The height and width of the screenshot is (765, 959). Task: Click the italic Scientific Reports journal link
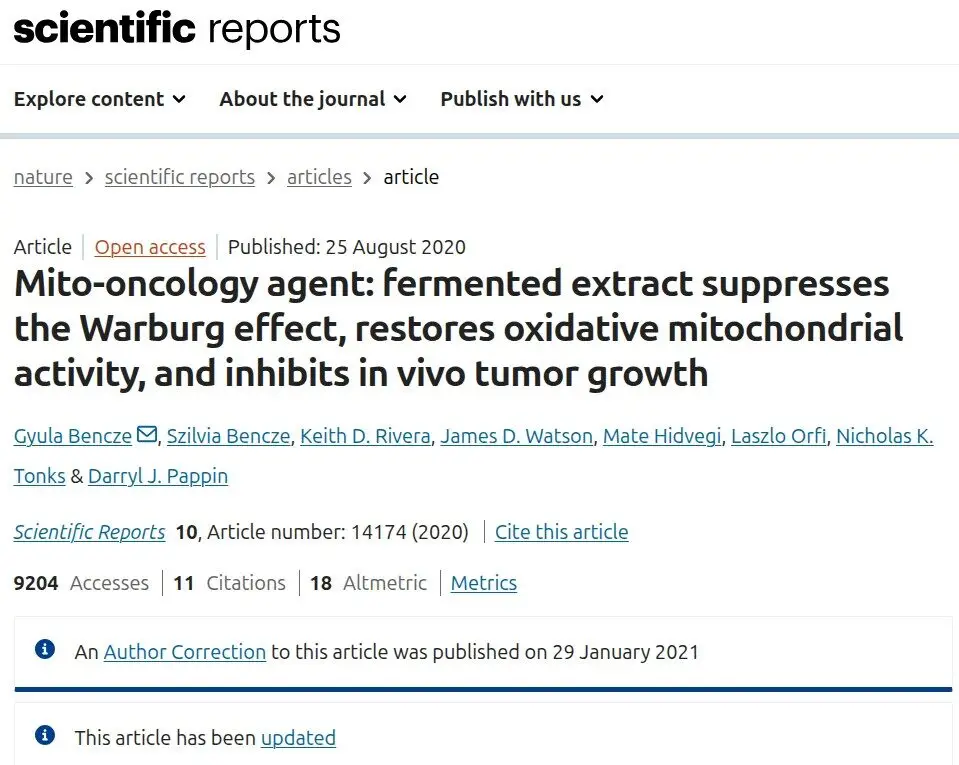(89, 532)
